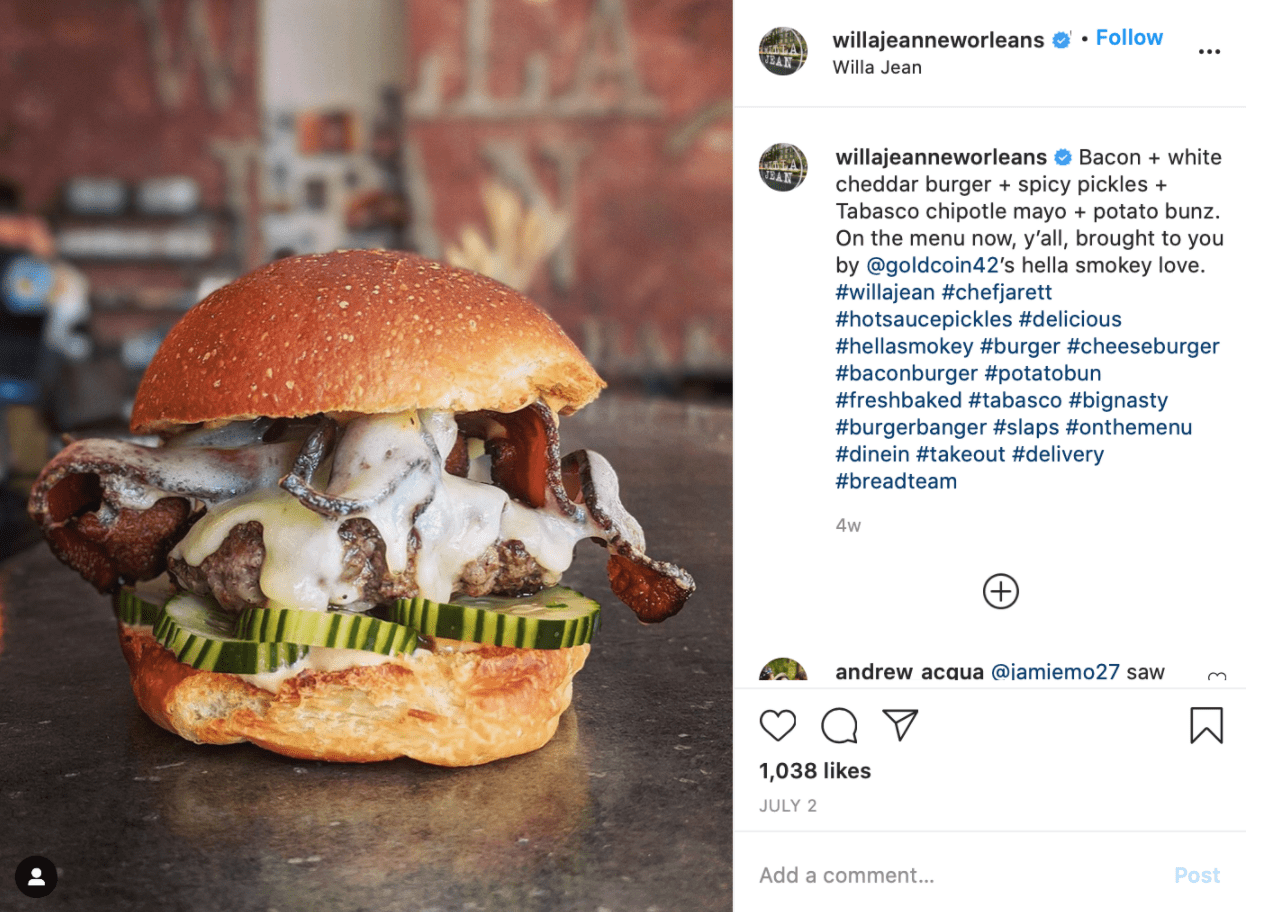Image resolution: width=1264 pixels, height=912 pixels.
Task: Open the Willa Jean location link
Action: 877,68
